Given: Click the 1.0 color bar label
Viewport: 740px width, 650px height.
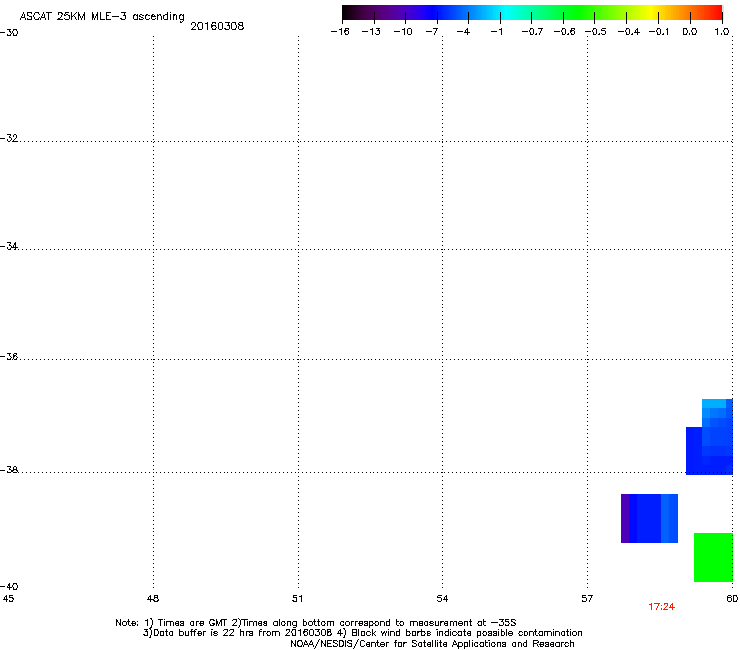Looking at the screenshot, I should 722,32.
